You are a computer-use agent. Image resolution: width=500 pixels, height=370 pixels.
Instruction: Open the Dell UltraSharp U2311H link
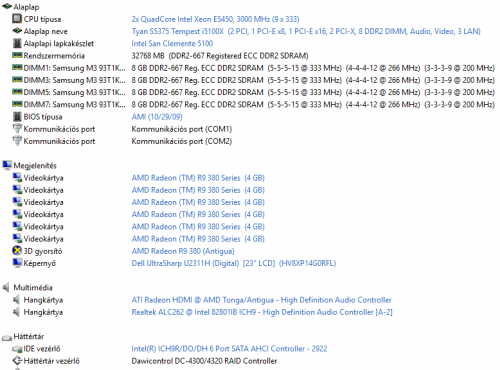(234, 263)
